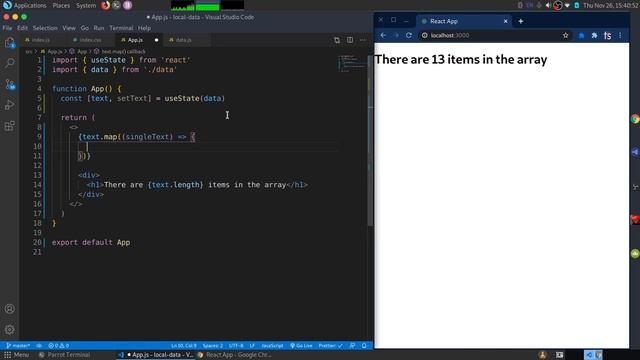640x360 pixels.
Task: Click the errors and warnings count
Action: coord(59,346)
